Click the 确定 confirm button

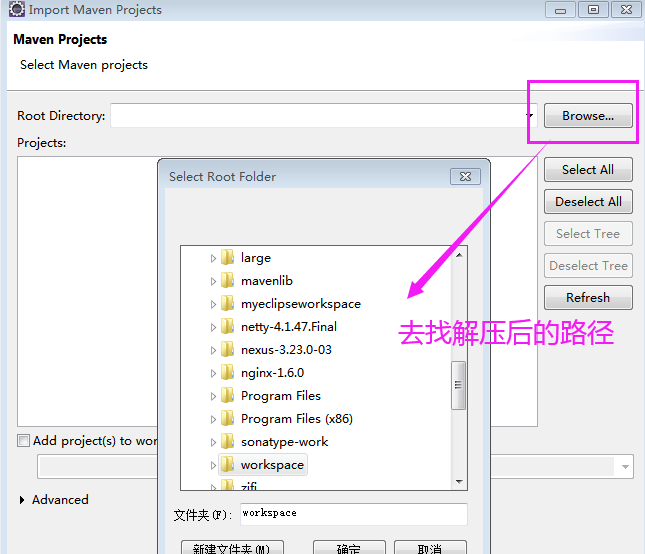tap(349, 547)
